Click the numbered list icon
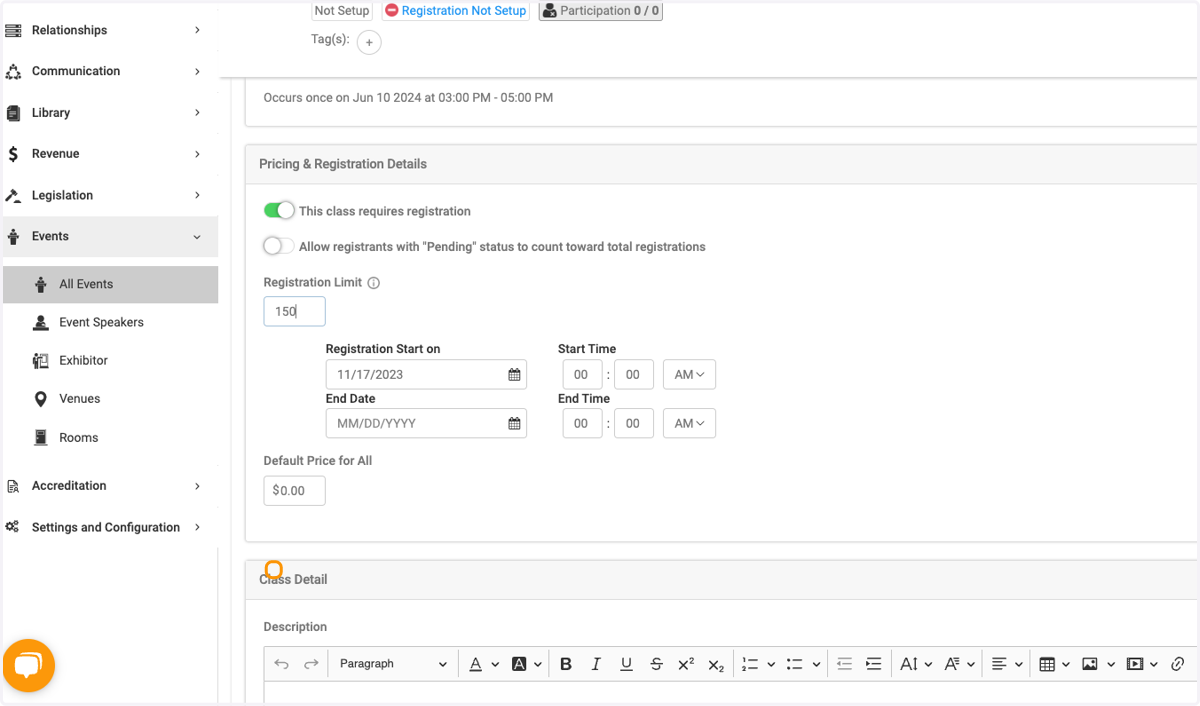The width and height of the screenshot is (1200, 706). coord(750,664)
